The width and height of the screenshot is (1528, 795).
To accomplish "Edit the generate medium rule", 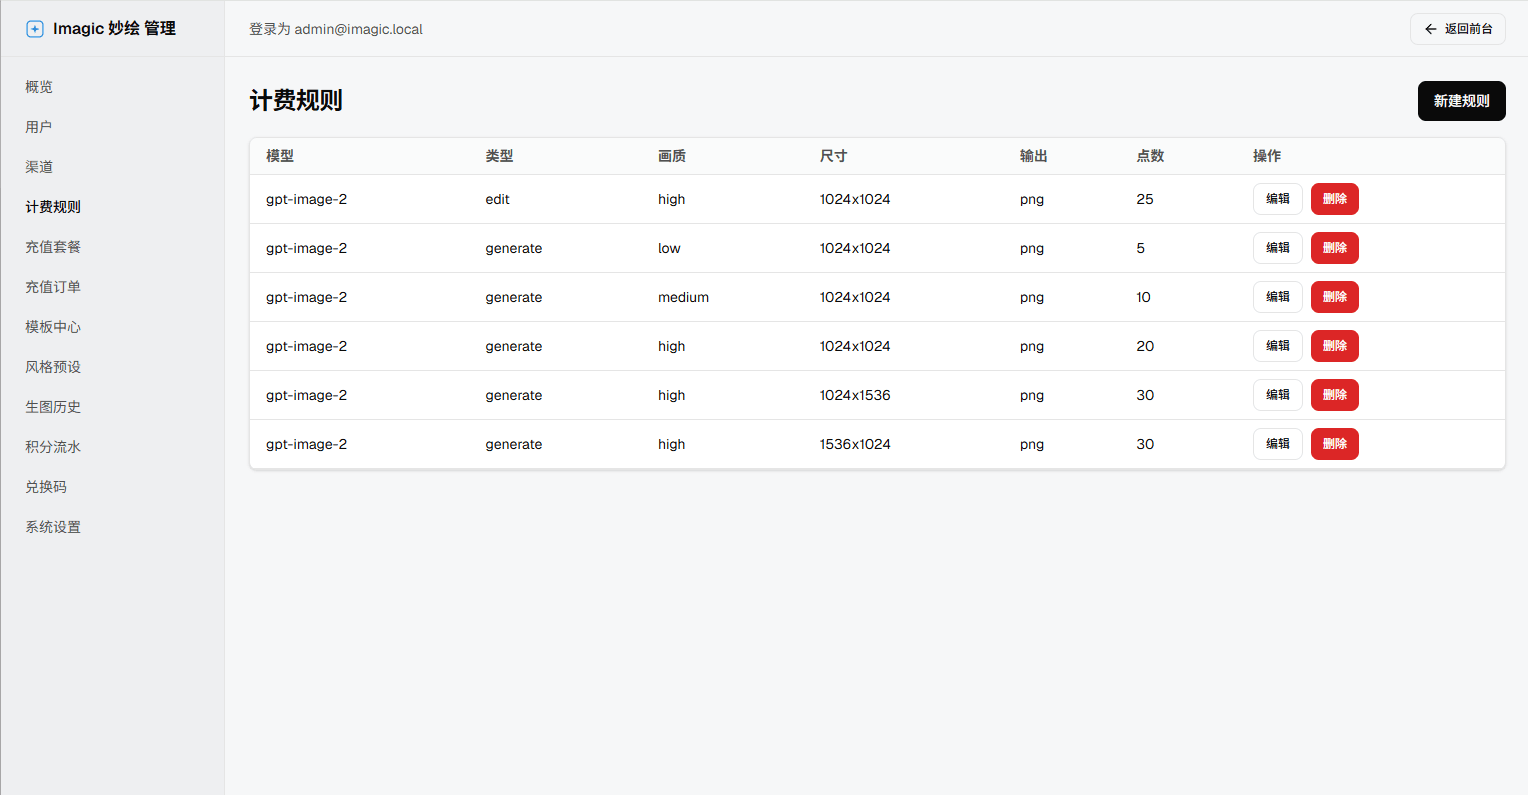I will [1278, 297].
